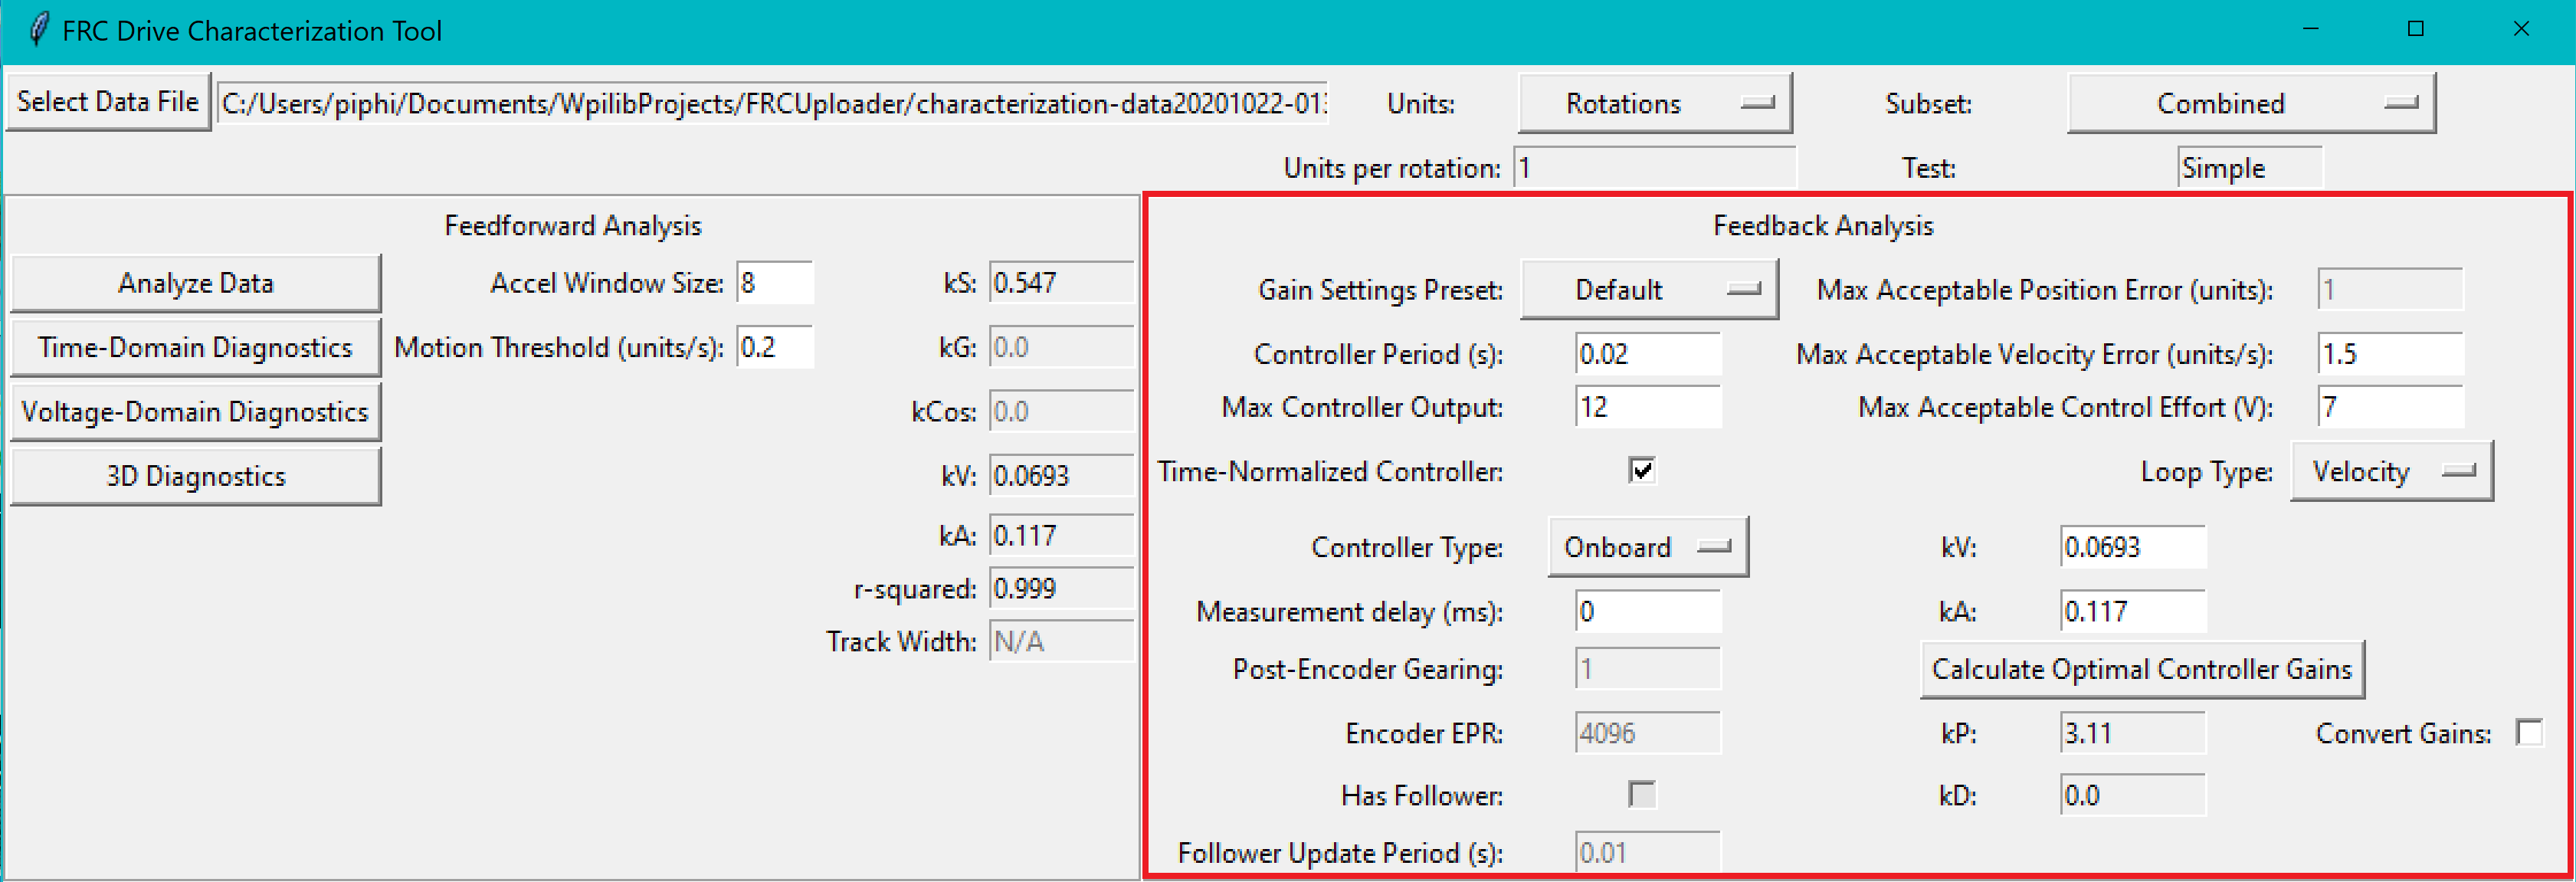2576x882 pixels.
Task: Click the Feedback Analysis kA field
Action: tap(2132, 611)
